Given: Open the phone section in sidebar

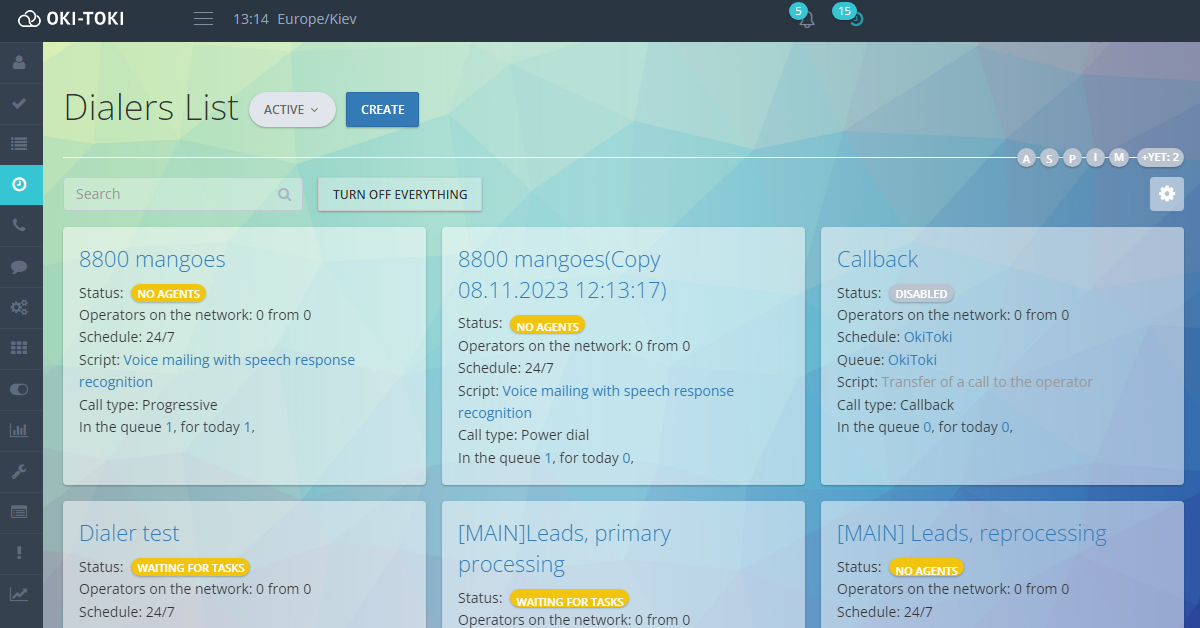Looking at the screenshot, I should 20,226.
